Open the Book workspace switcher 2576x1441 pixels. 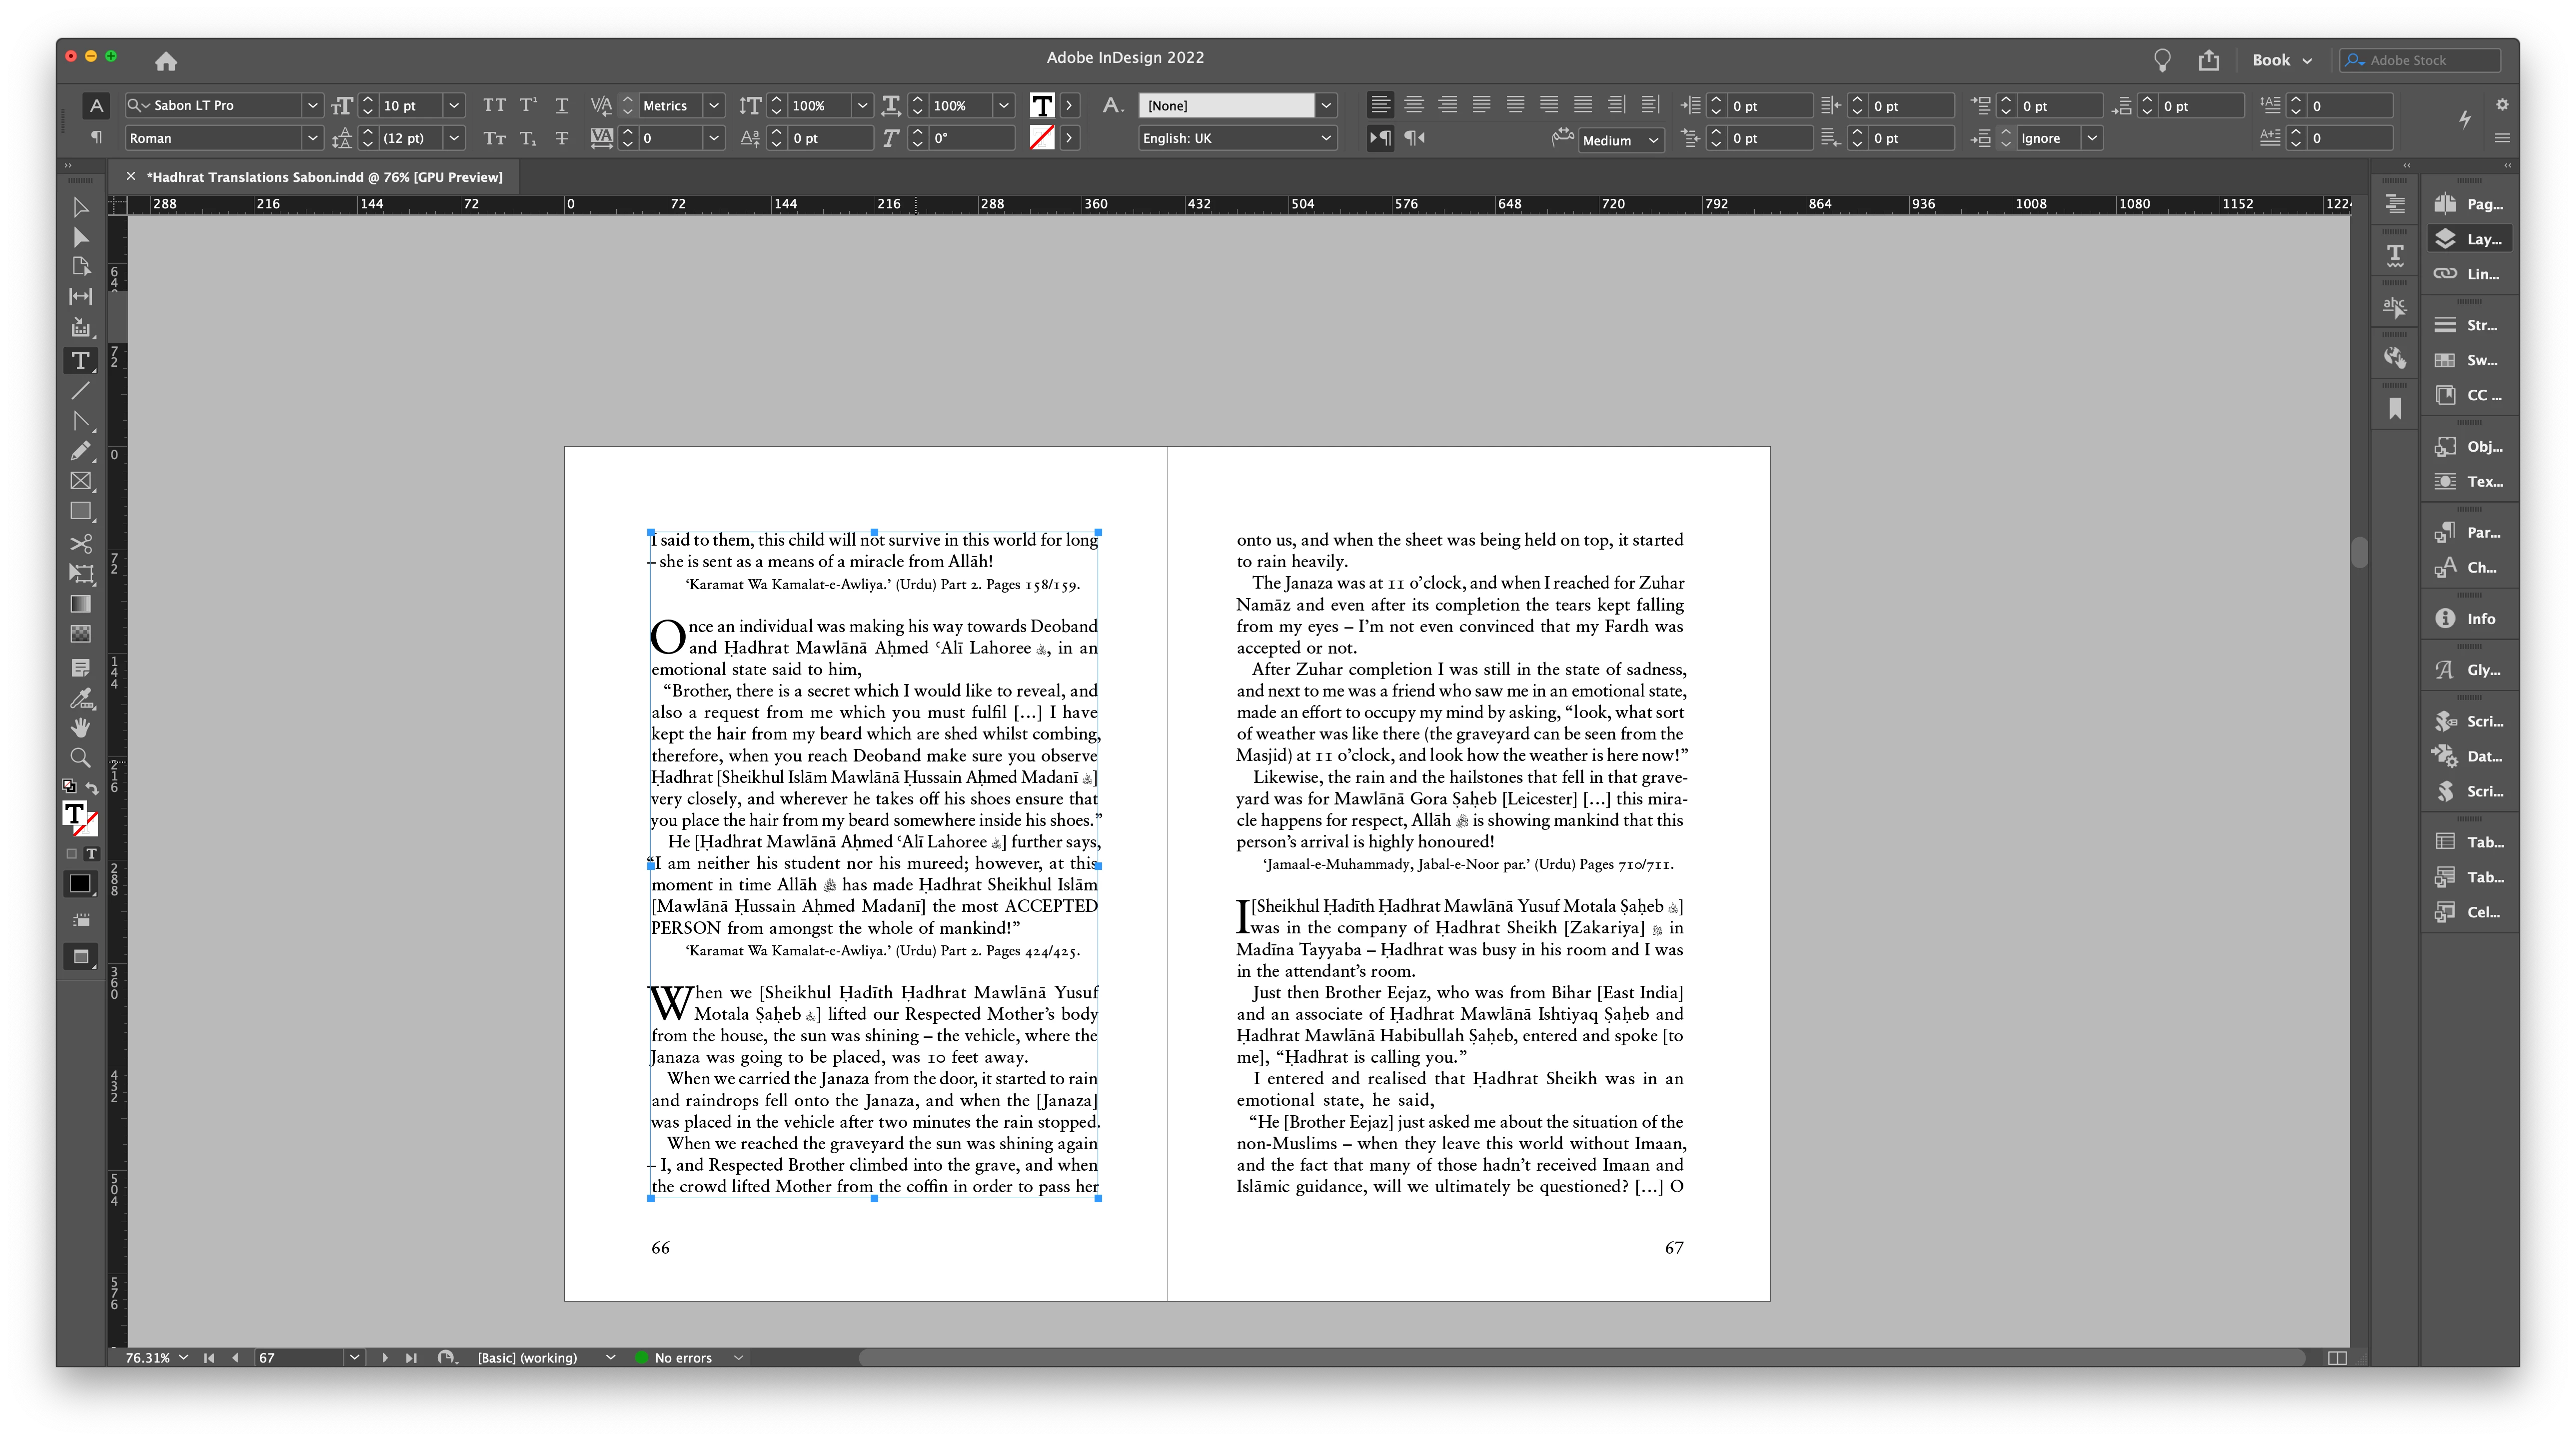(x=2281, y=60)
